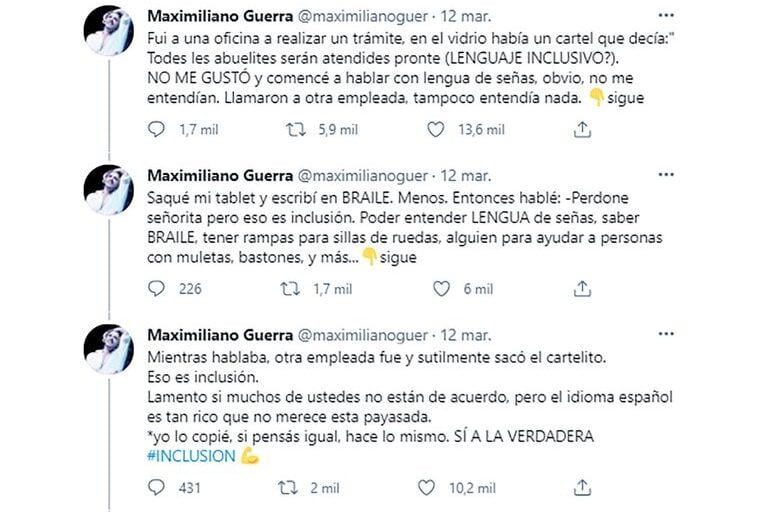This screenshot has height=512, width=768.
Task: Open @maximilianoguer handle on the second tweet
Action: pyautogui.click(x=362, y=176)
